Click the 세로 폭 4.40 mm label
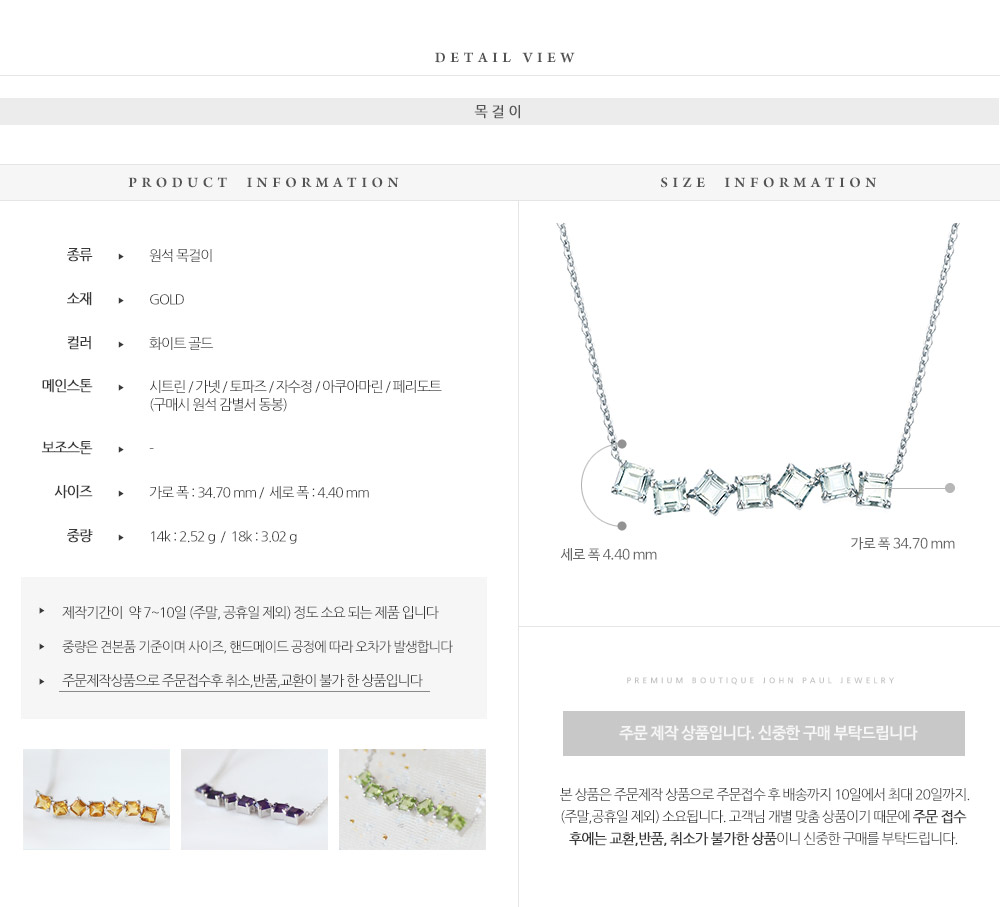 click(608, 554)
